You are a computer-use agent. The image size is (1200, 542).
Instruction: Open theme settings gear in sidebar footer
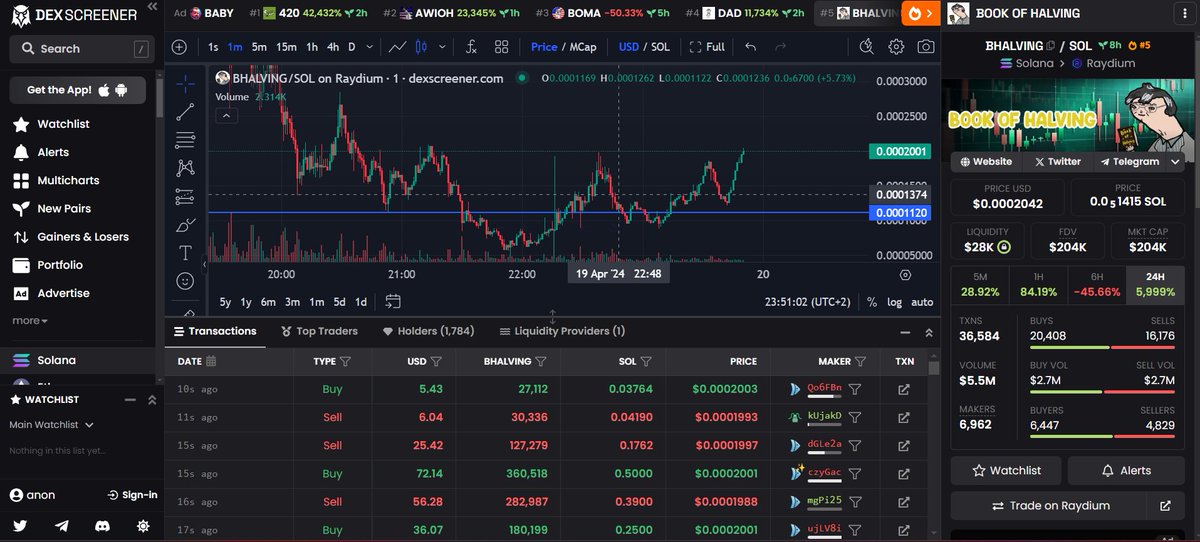(x=143, y=525)
